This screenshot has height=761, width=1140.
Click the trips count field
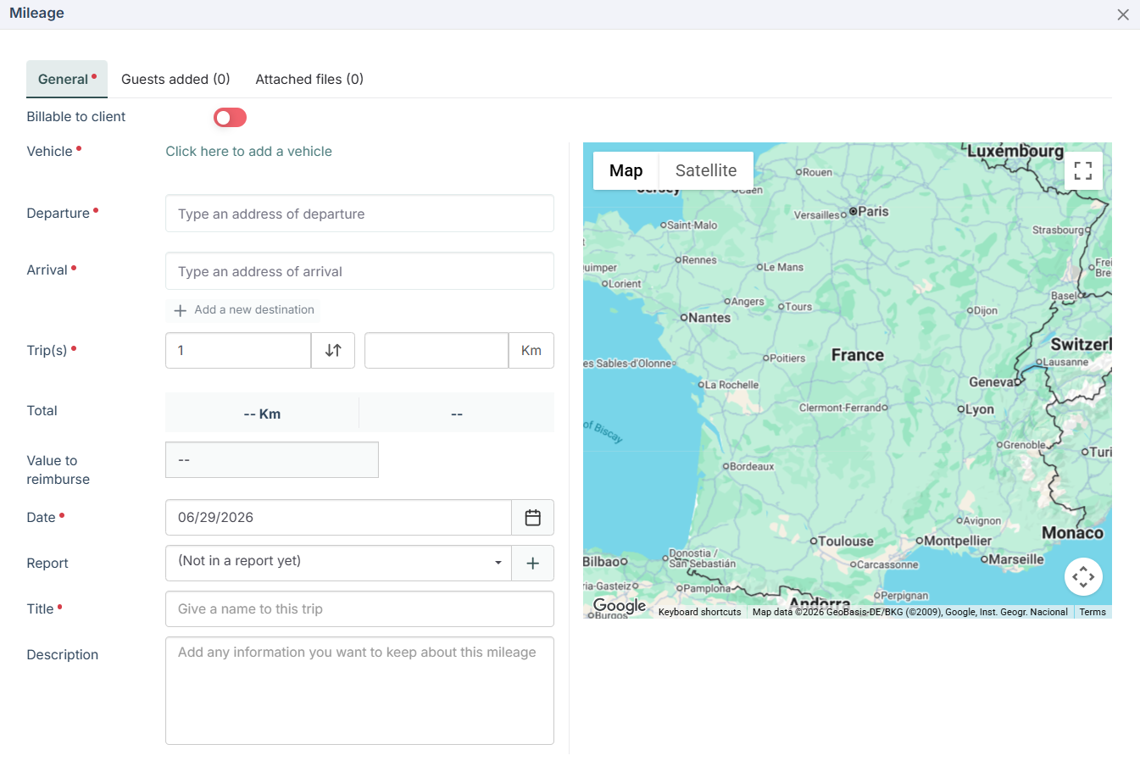point(238,350)
